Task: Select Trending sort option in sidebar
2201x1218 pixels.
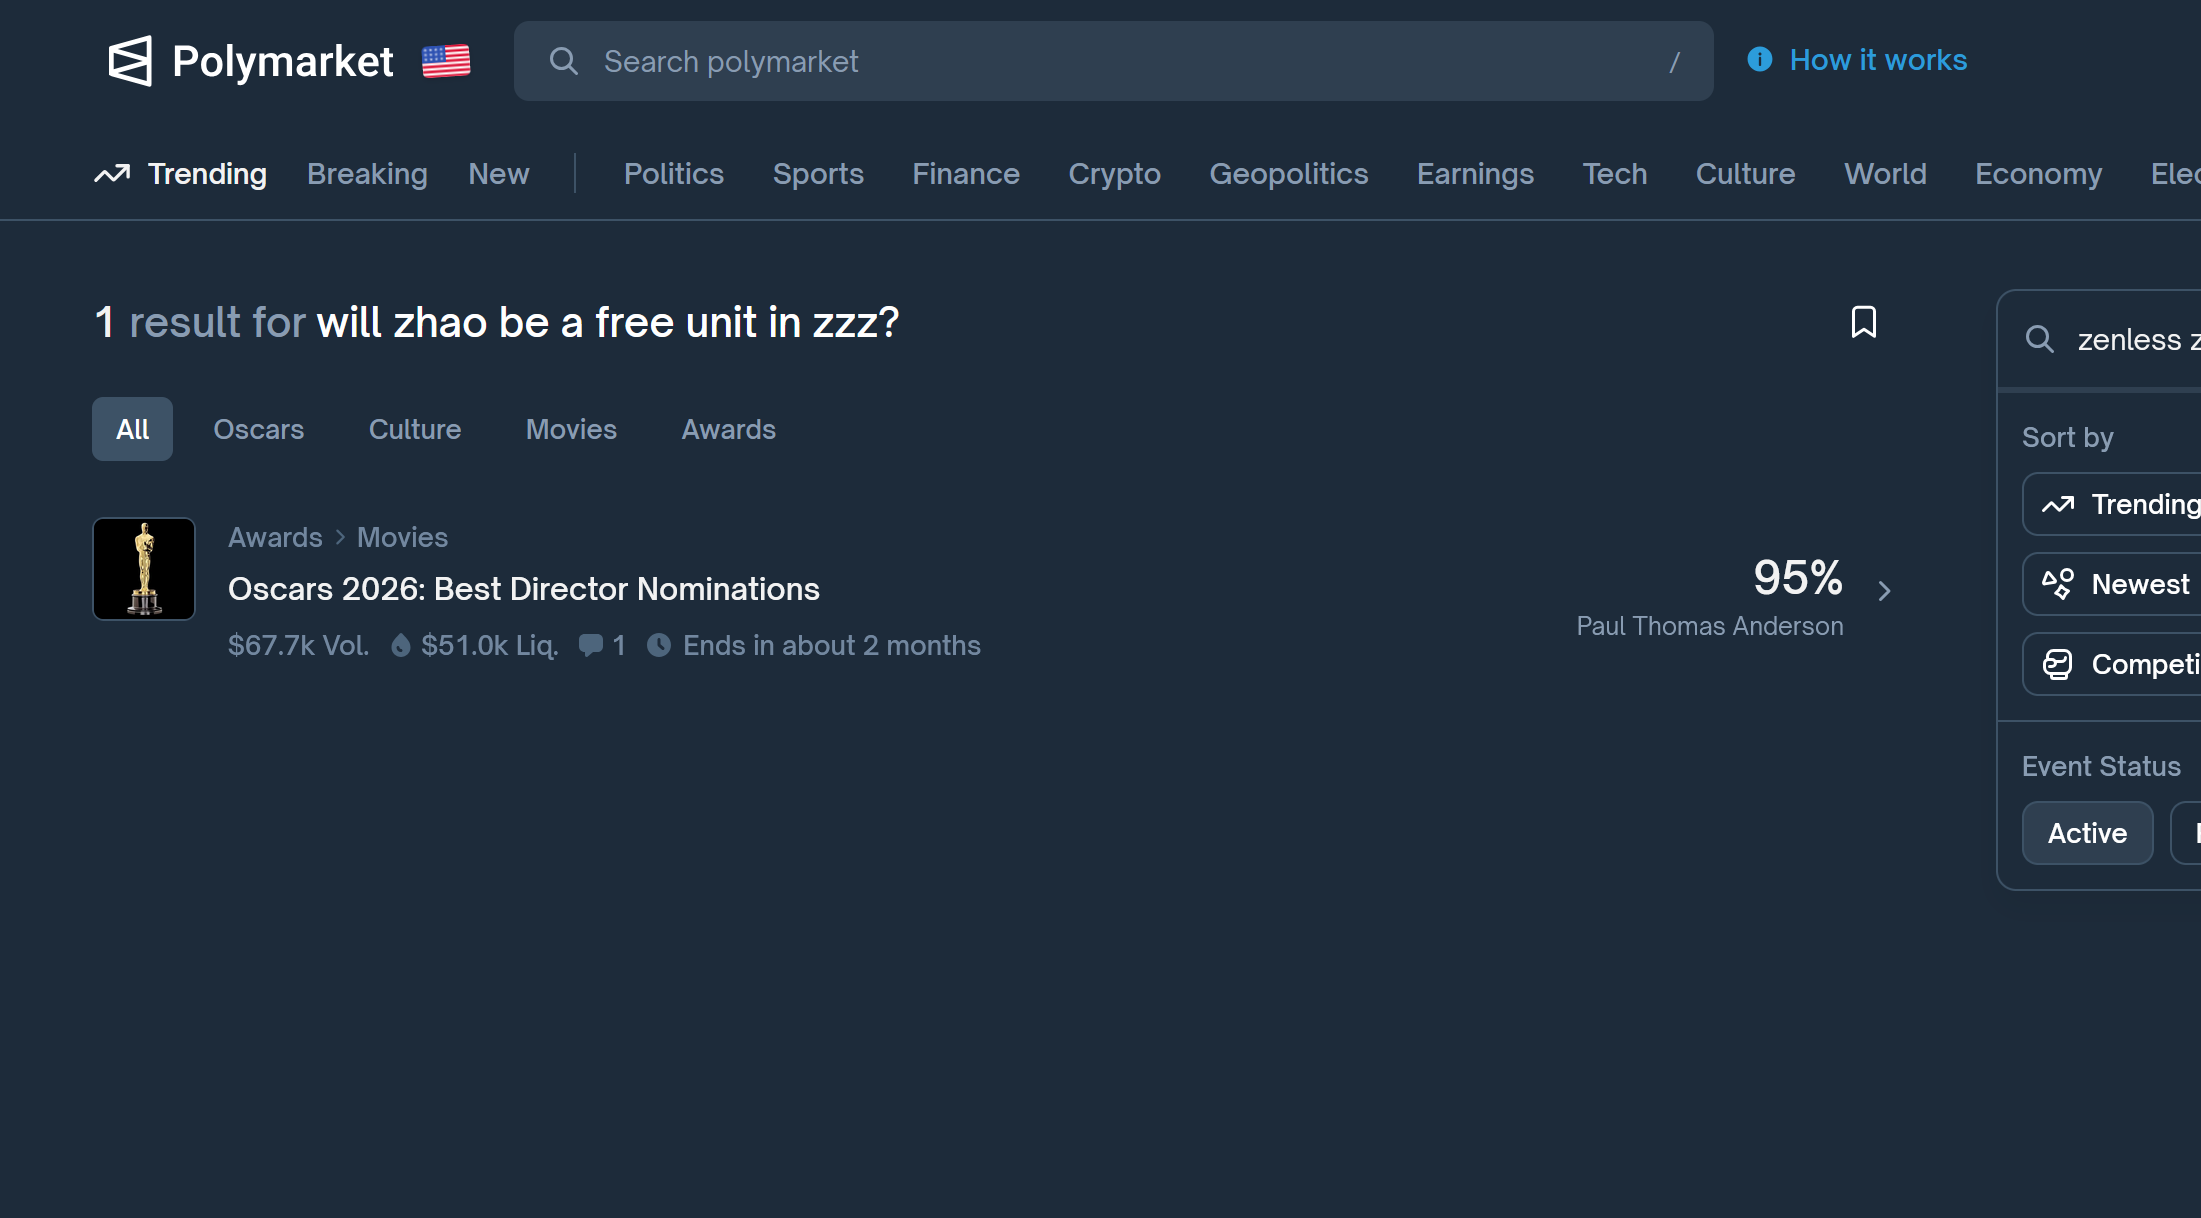Action: click(x=2120, y=504)
